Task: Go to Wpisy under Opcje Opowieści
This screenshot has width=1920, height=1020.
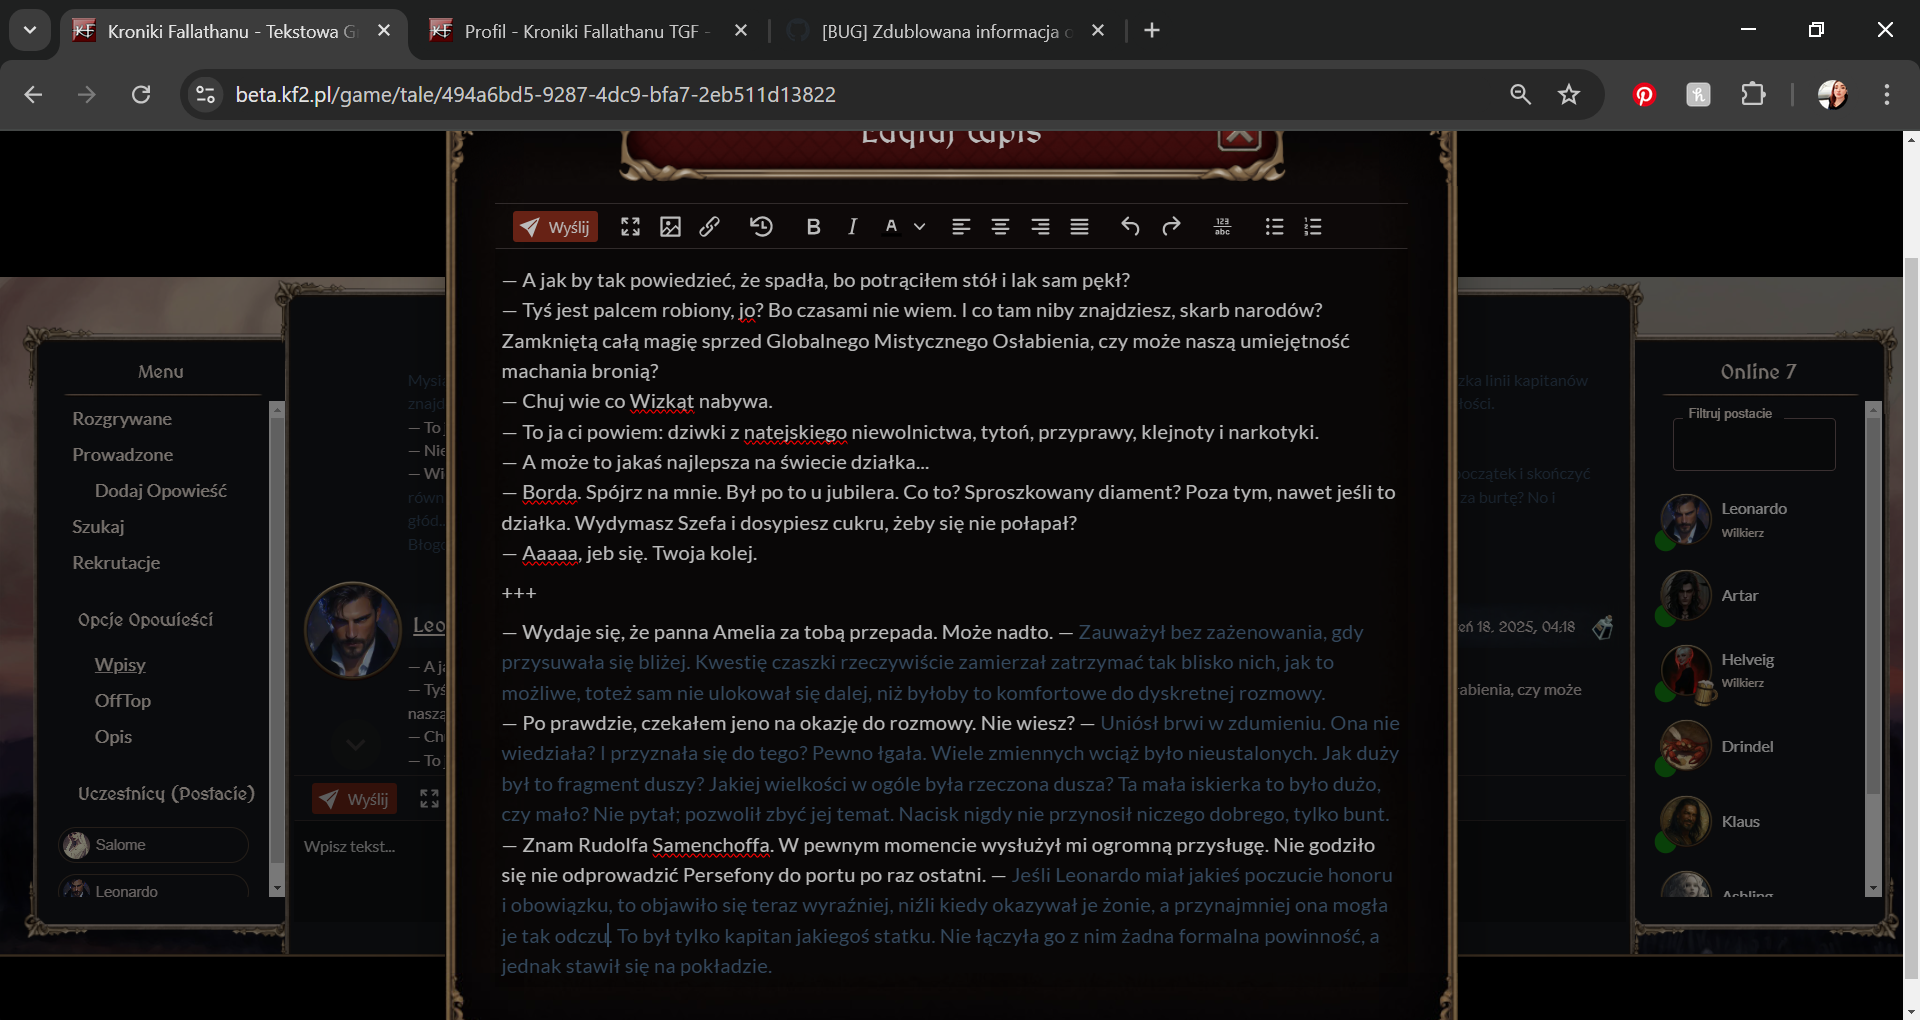Action: 120,665
